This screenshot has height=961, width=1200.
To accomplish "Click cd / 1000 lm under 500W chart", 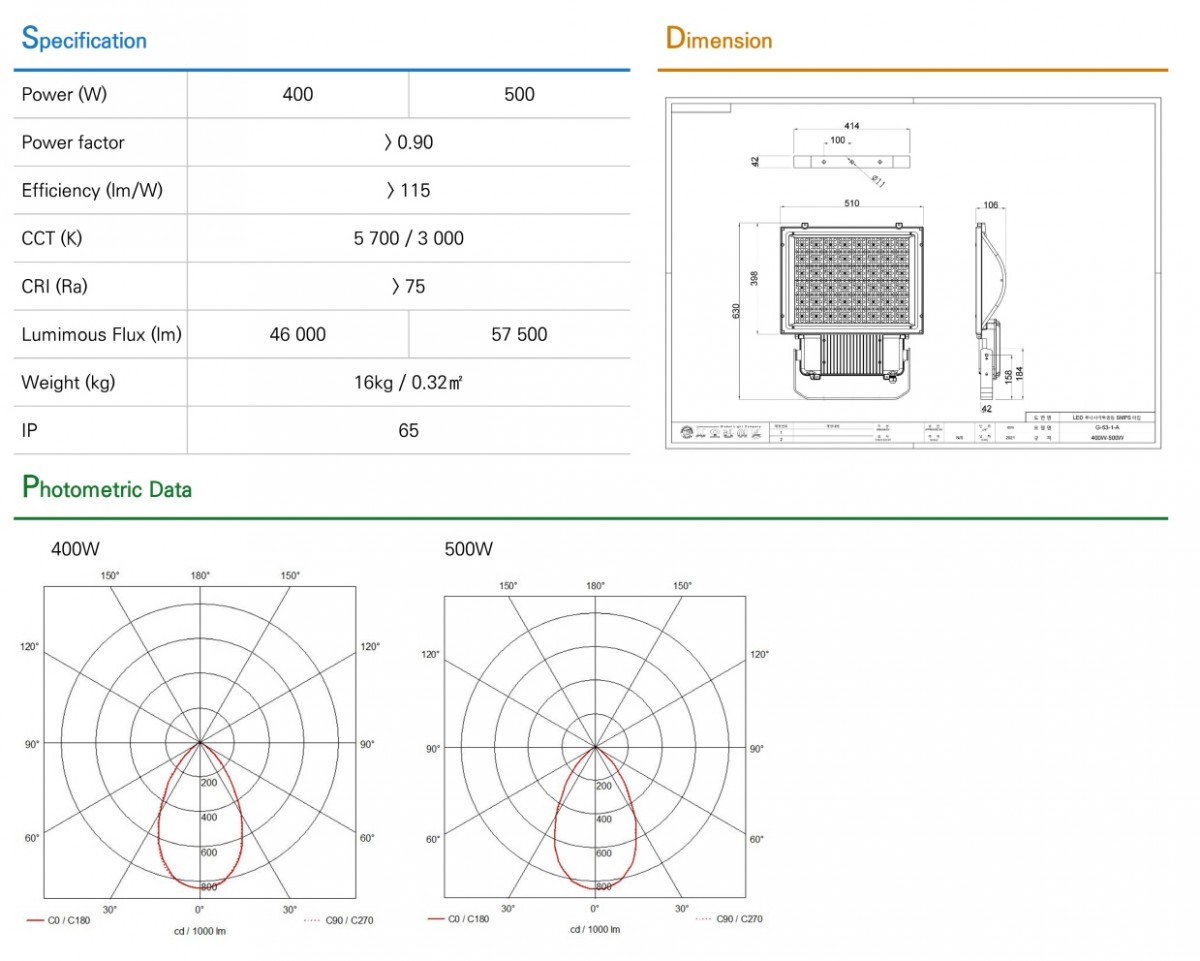I will tap(595, 929).
